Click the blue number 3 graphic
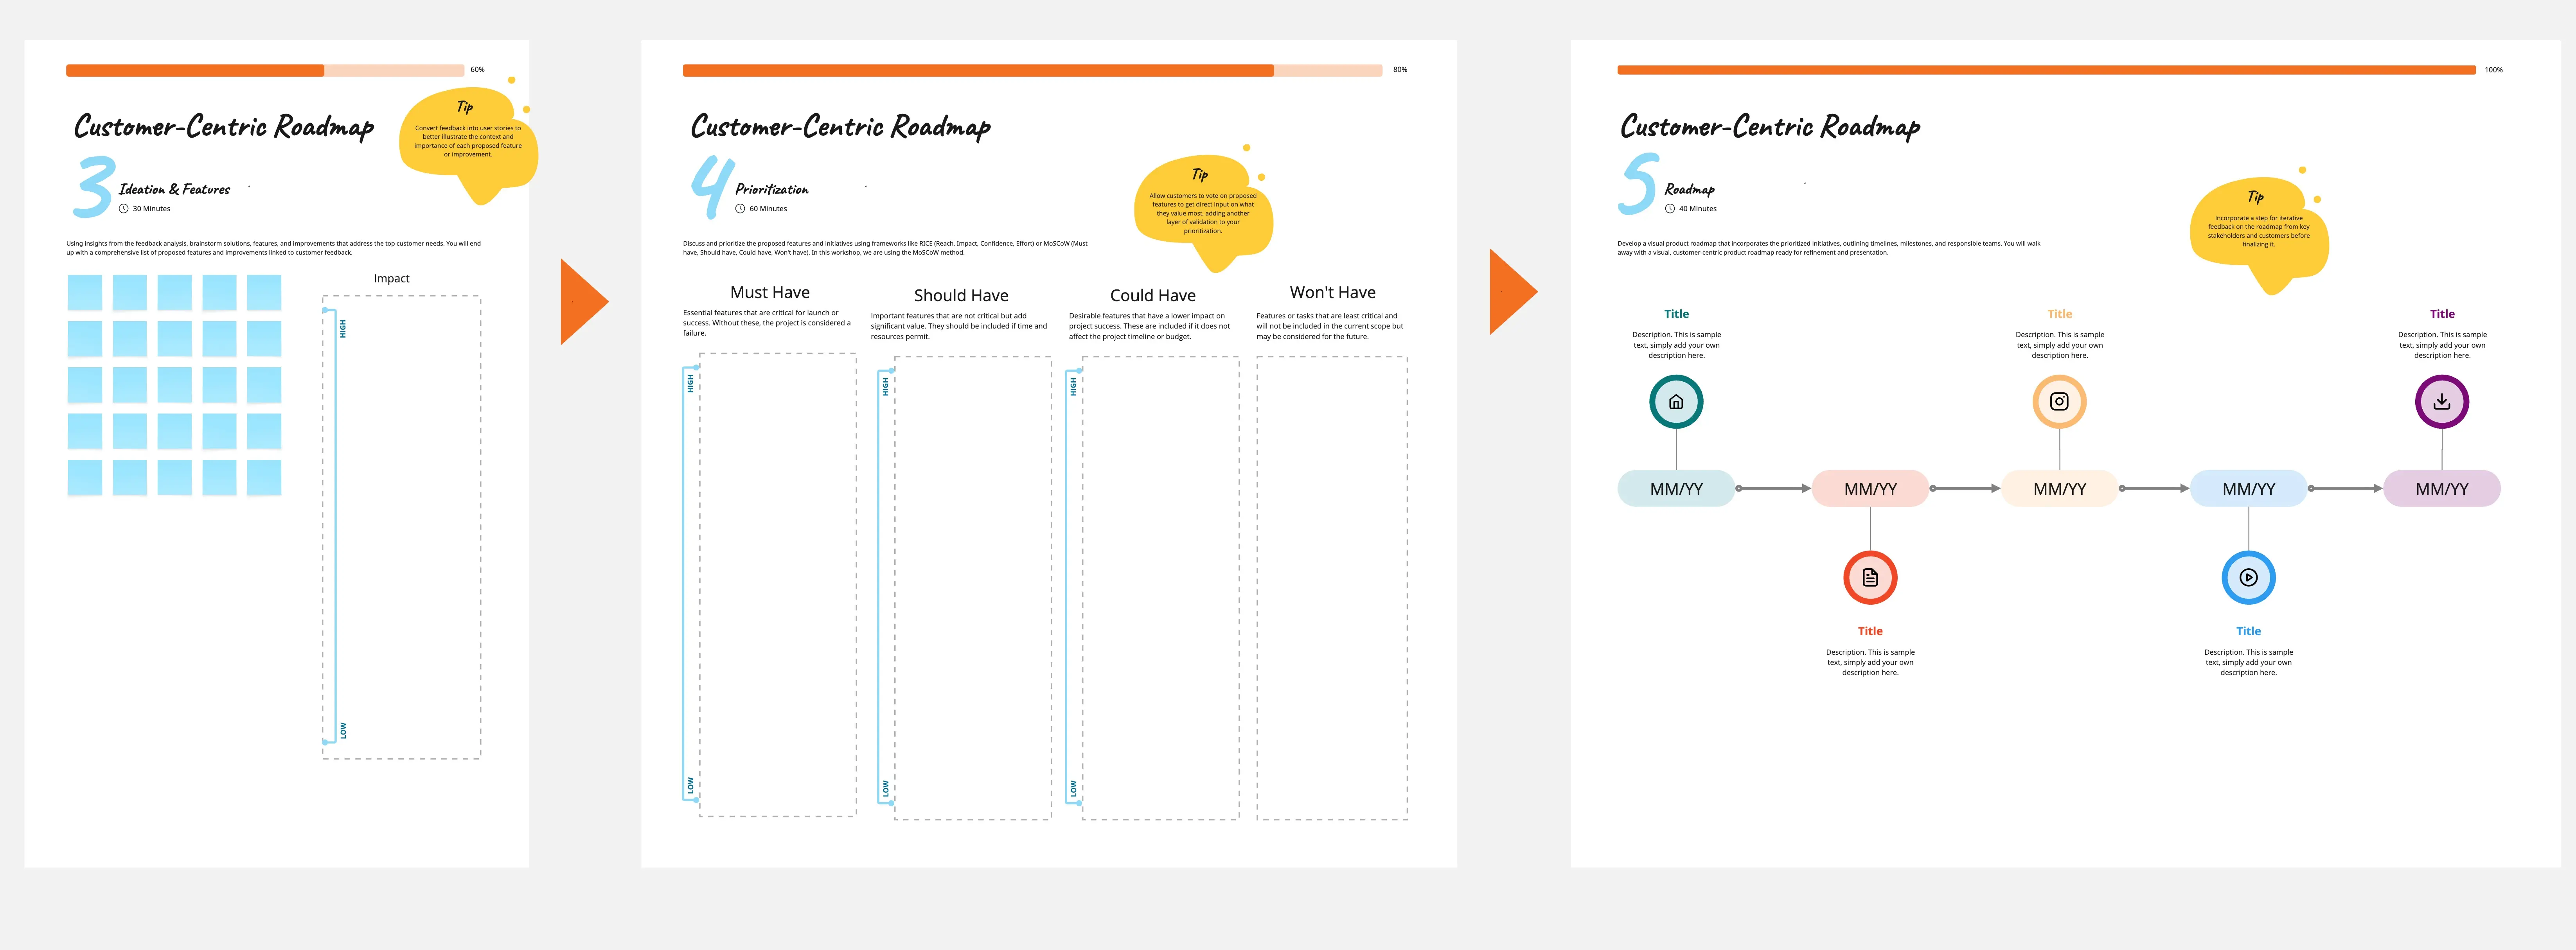The width and height of the screenshot is (2576, 950). pos(93,186)
